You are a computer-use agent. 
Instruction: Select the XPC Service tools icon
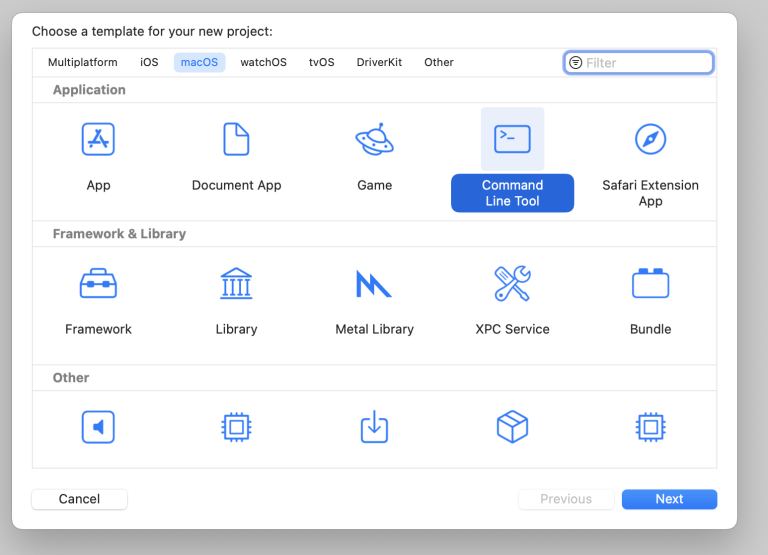point(512,284)
